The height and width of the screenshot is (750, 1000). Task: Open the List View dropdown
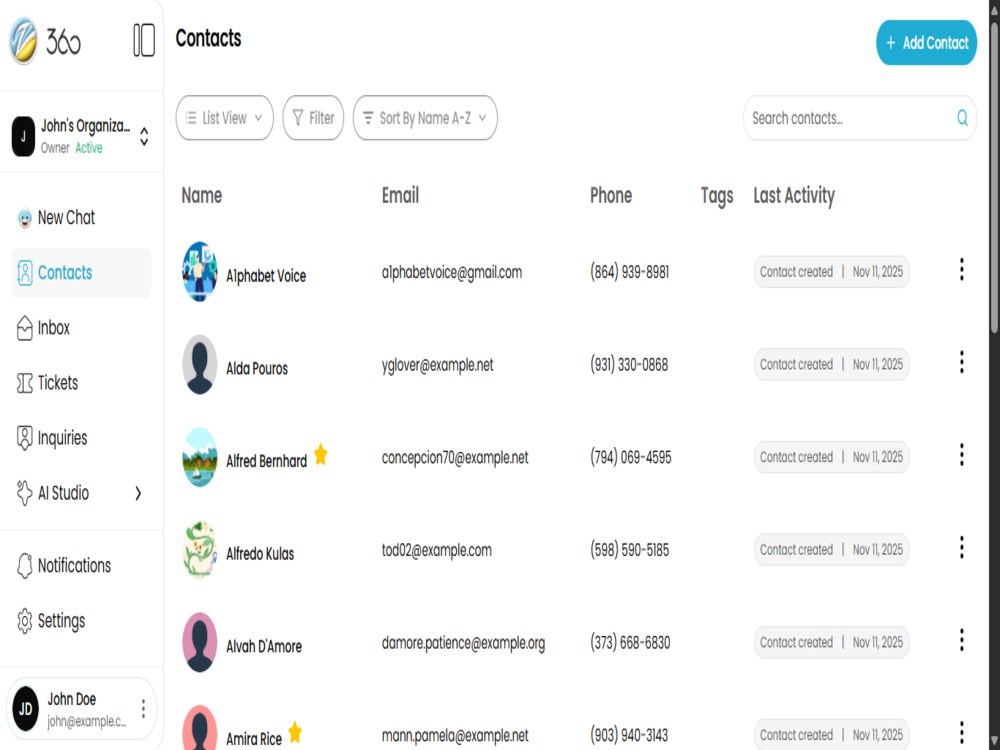(x=224, y=118)
